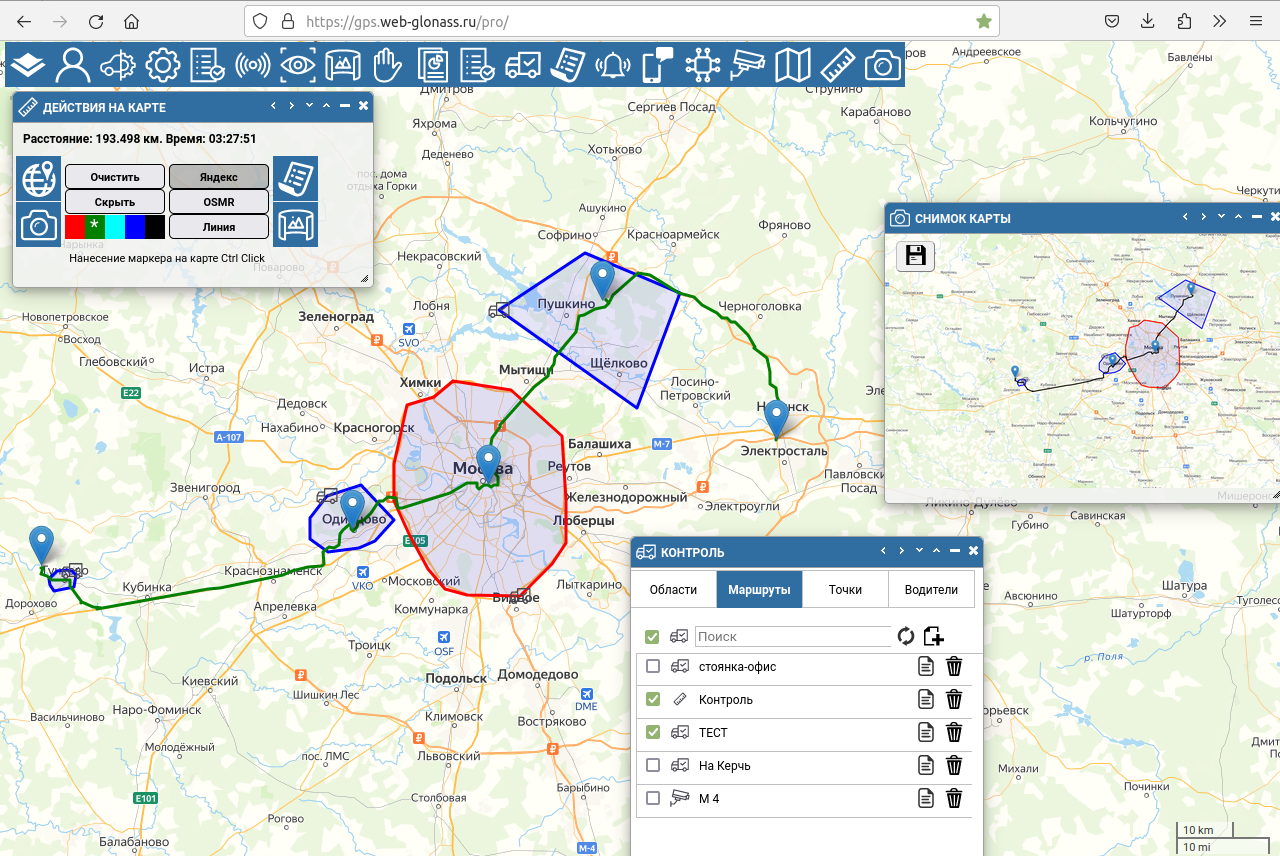Click the Очистить button
The width and height of the screenshot is (1280, 856).
115,177
